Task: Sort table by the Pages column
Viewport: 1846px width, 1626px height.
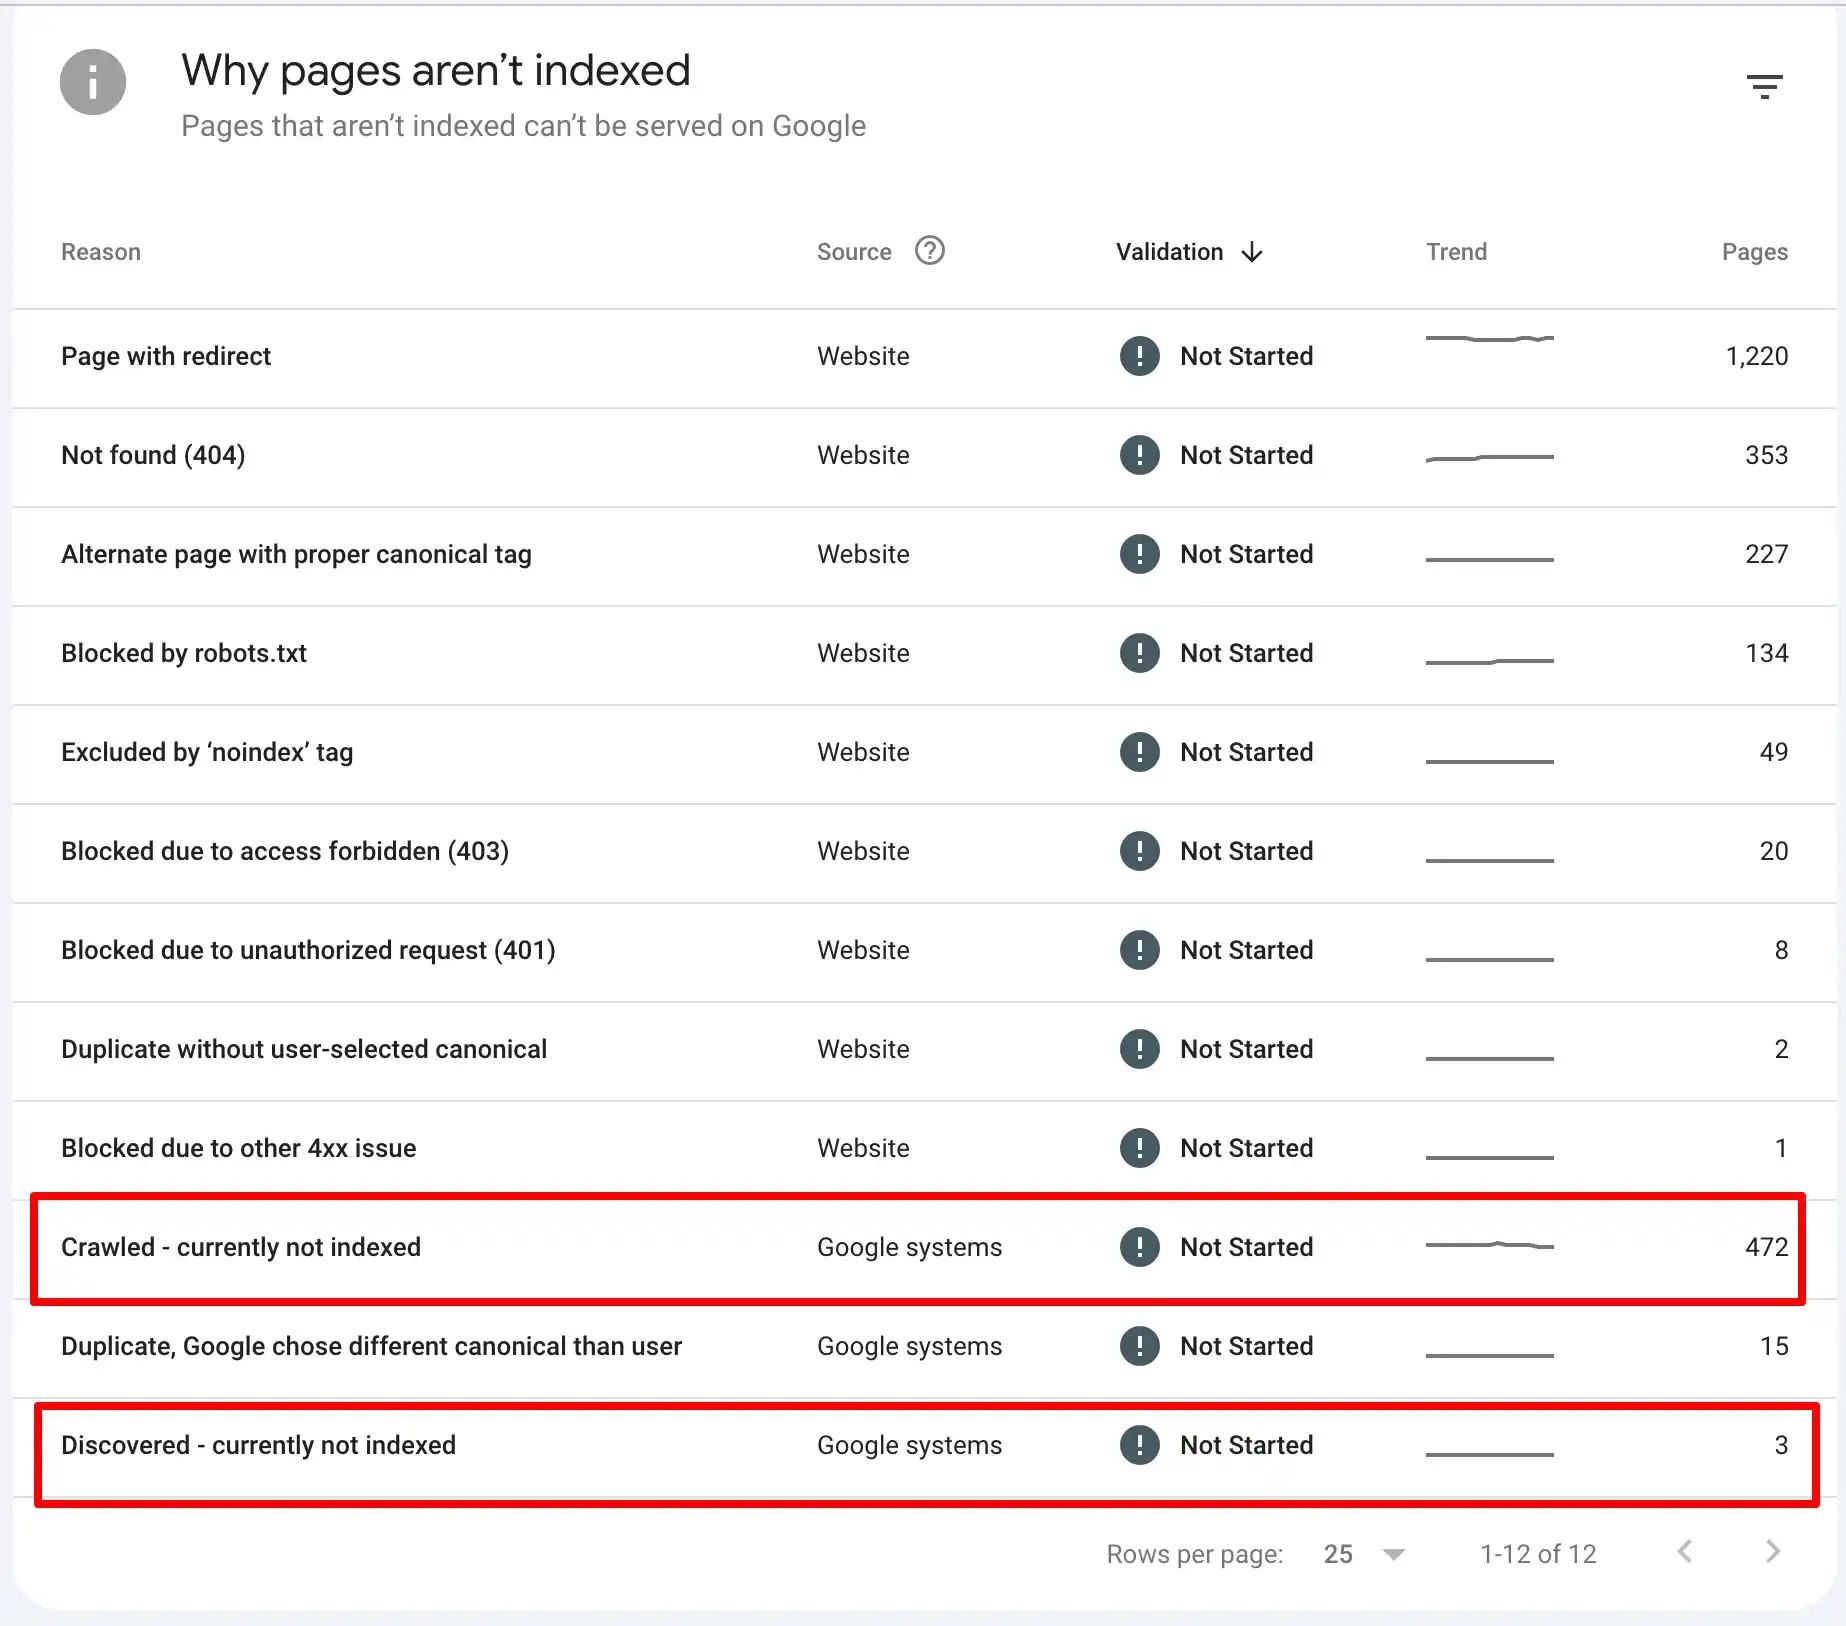Action: point(1754,252)
